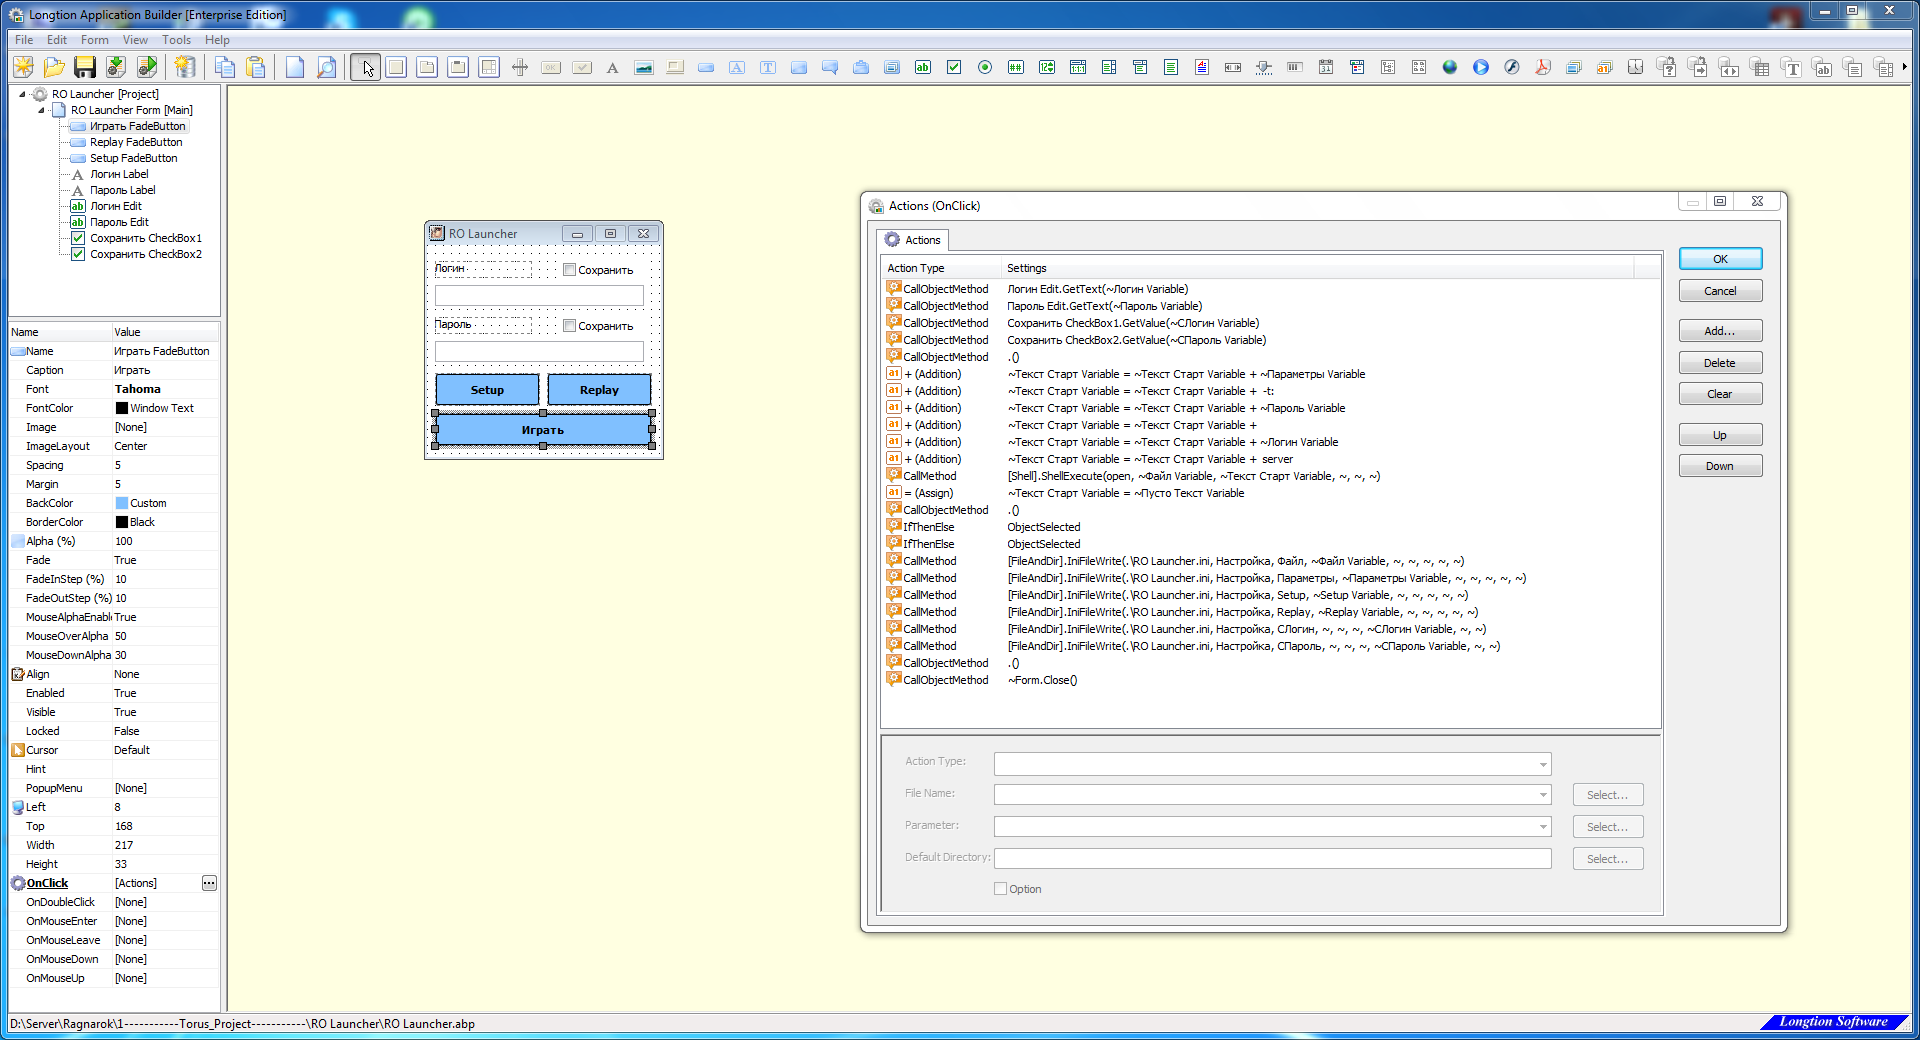Open the Action Type dropdown

coord(1543,764)
